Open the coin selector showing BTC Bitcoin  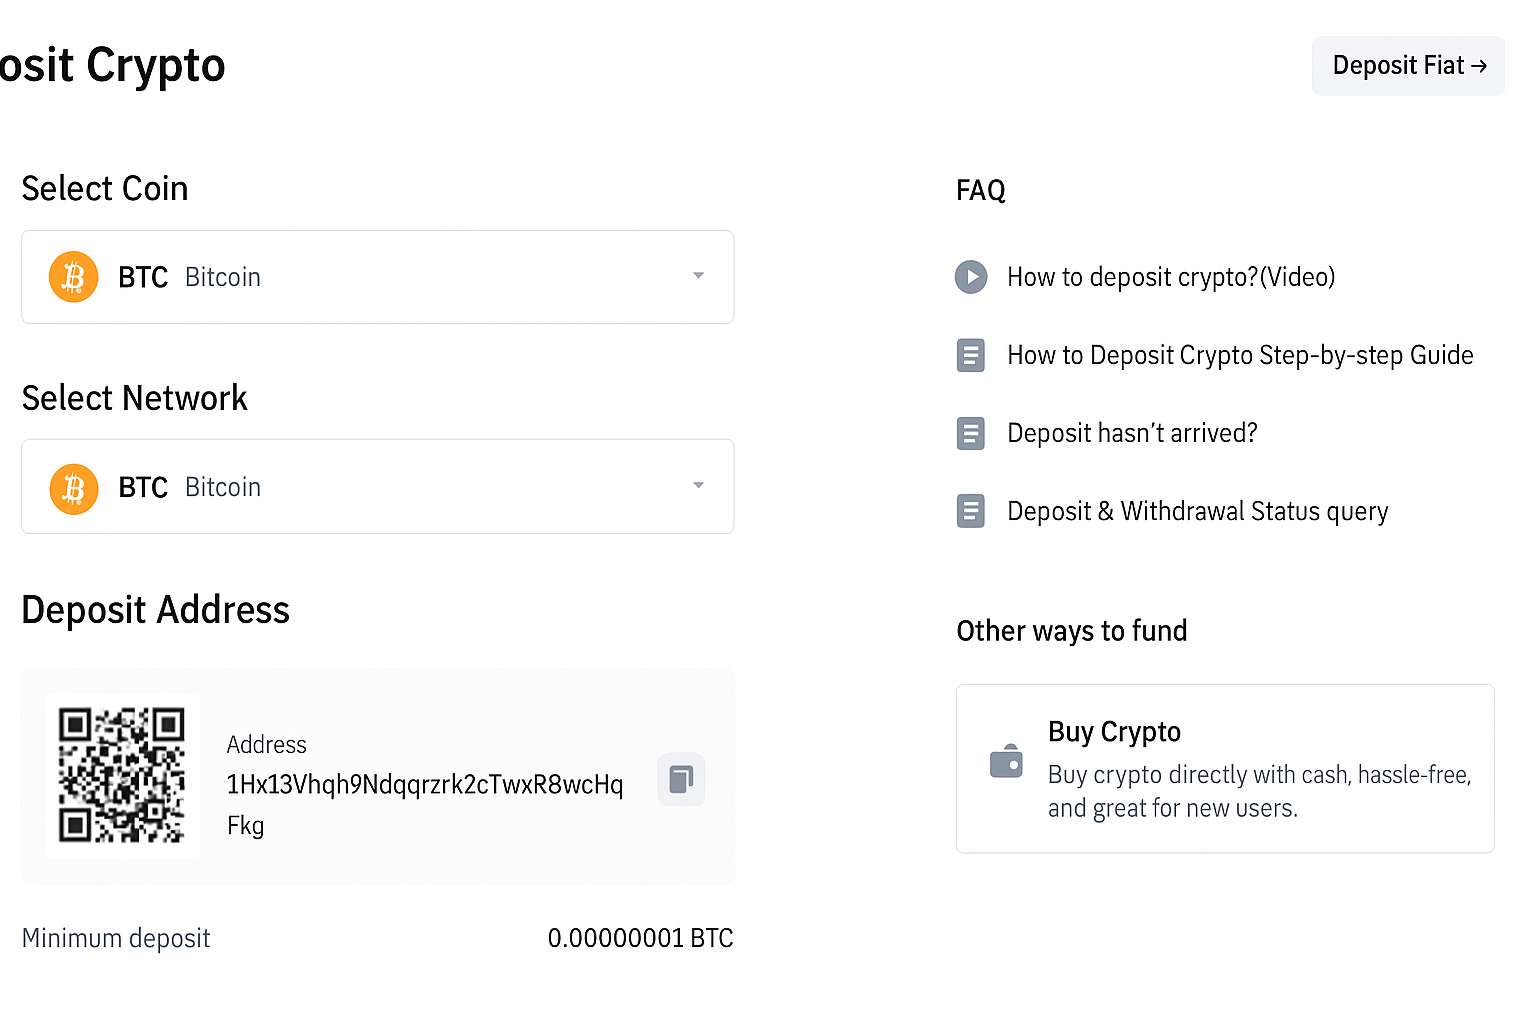(377, 277)
